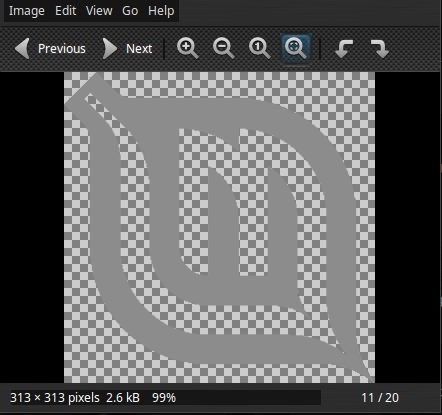This screenshot has width=442, height=415.
Task: Go to the Next image
Action: (127, 49)
